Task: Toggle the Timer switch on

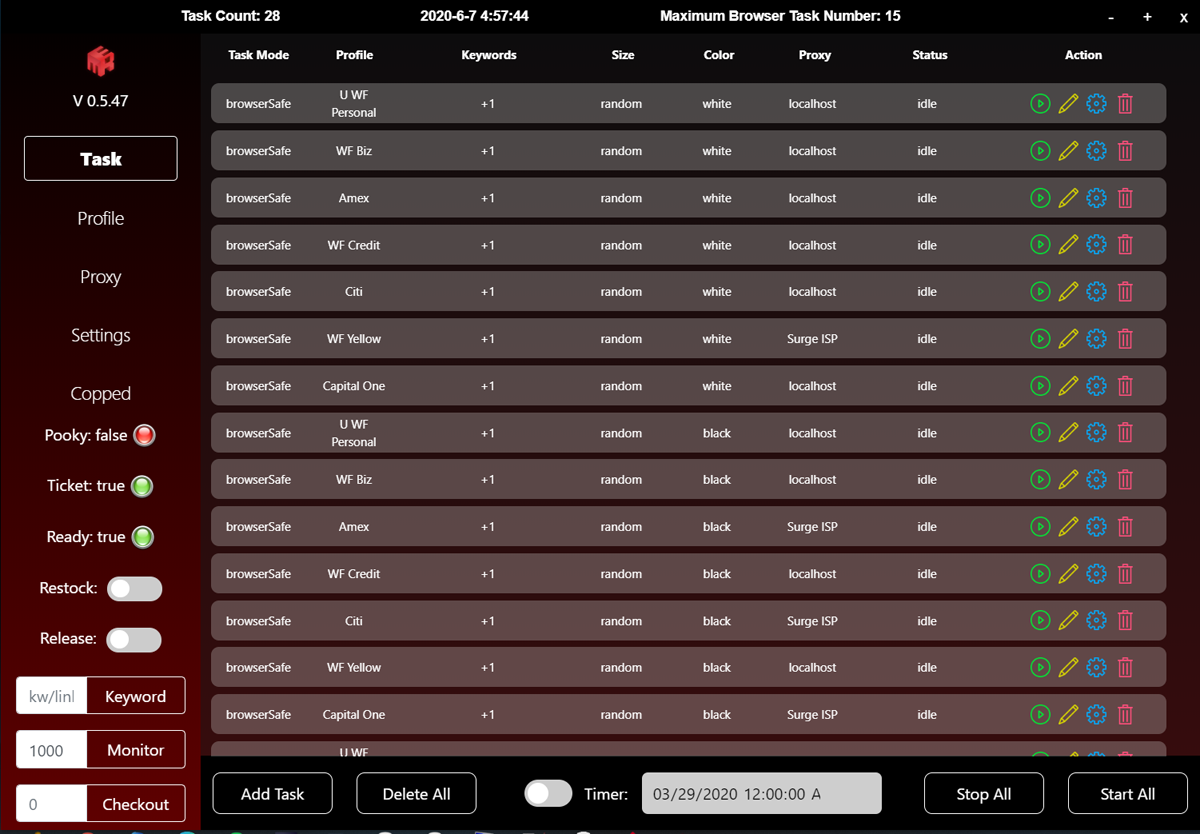Action: 548,794
